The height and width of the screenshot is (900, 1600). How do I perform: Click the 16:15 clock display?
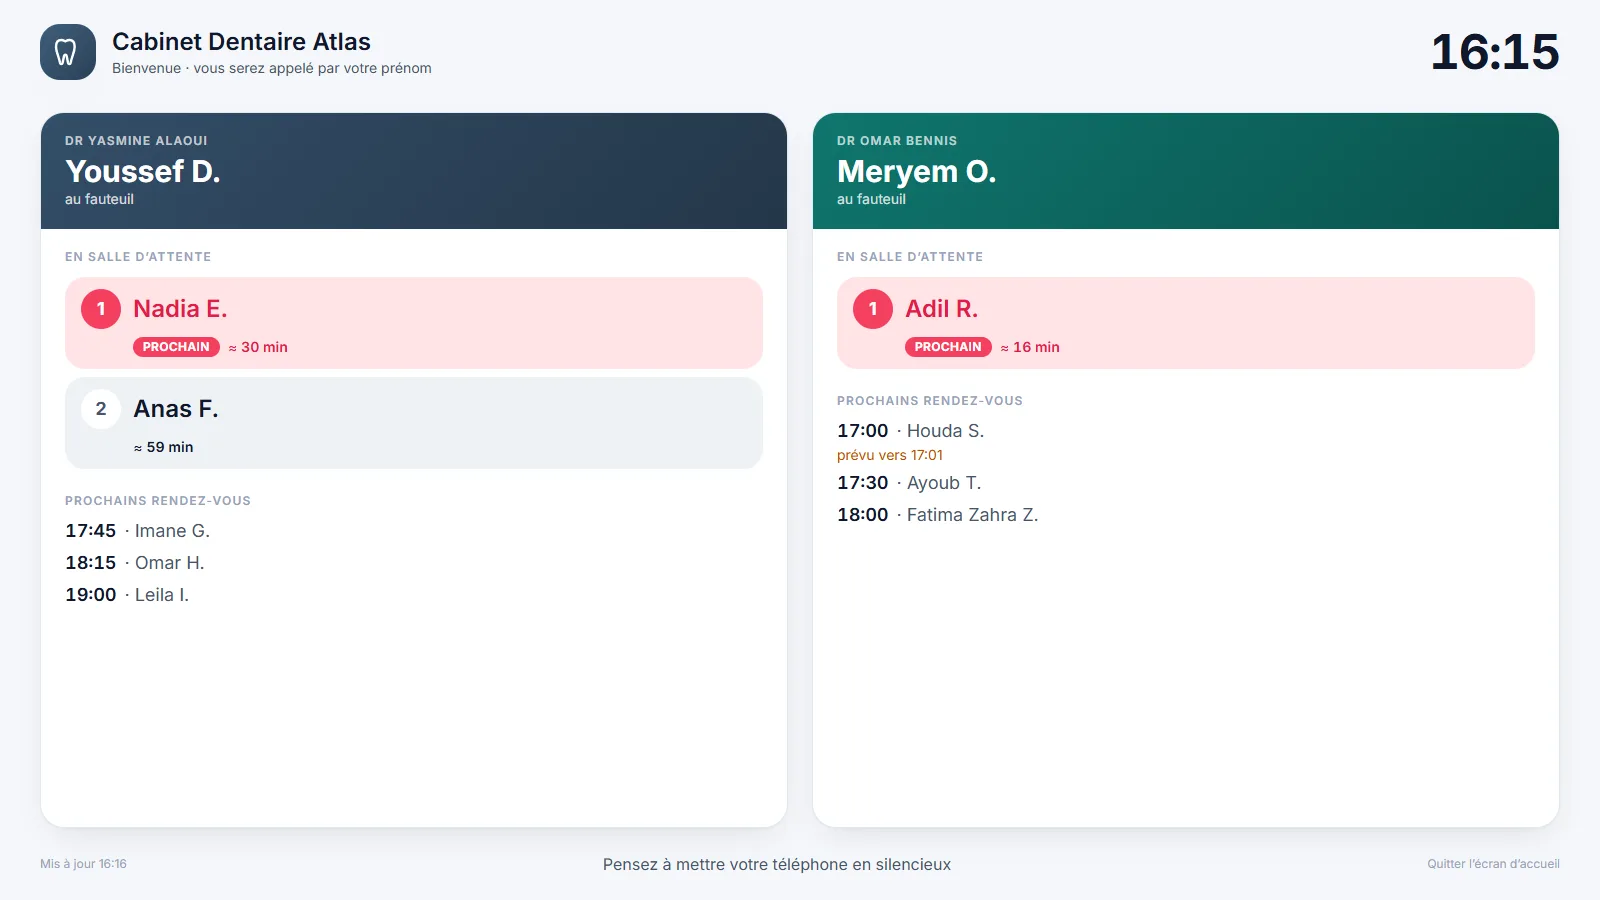coord(1495,52)
